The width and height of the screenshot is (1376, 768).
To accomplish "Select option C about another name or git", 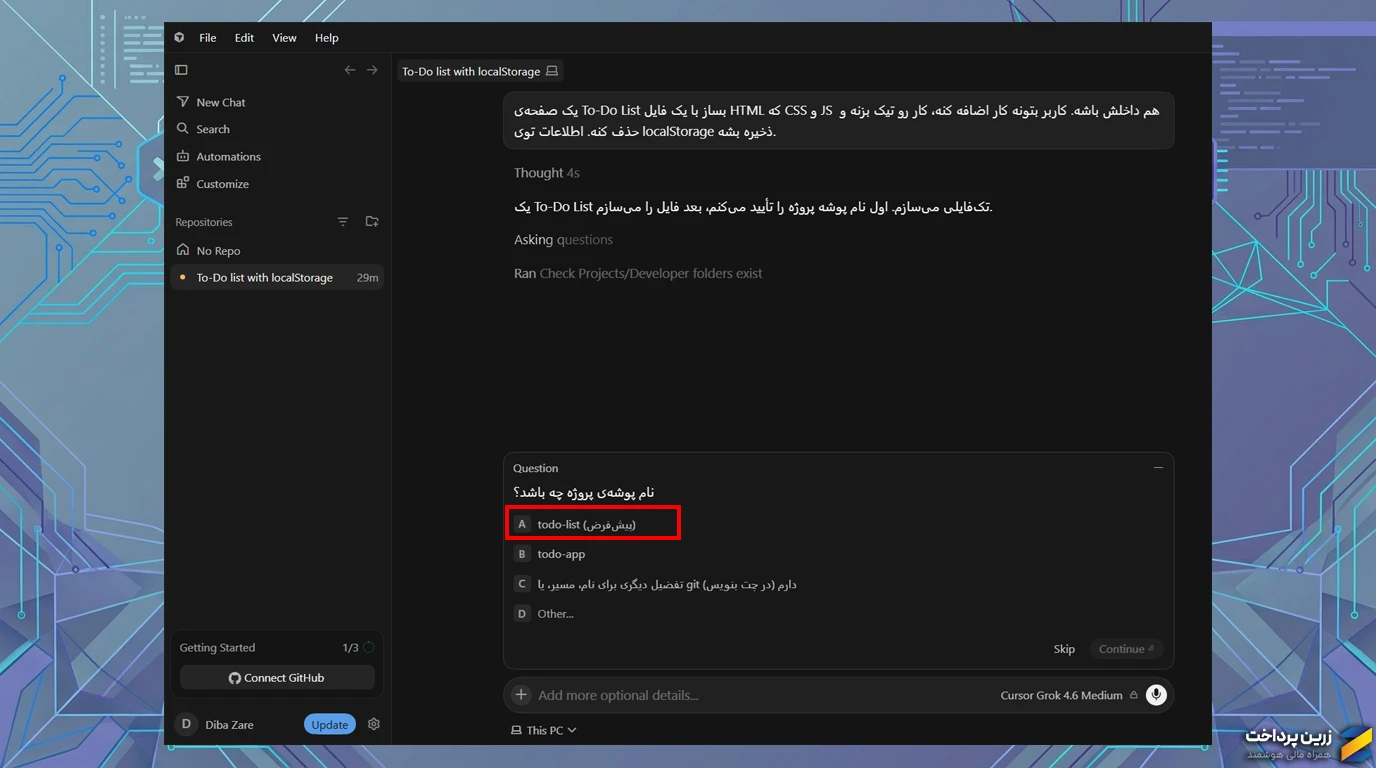I will click(x=838, y=584).
